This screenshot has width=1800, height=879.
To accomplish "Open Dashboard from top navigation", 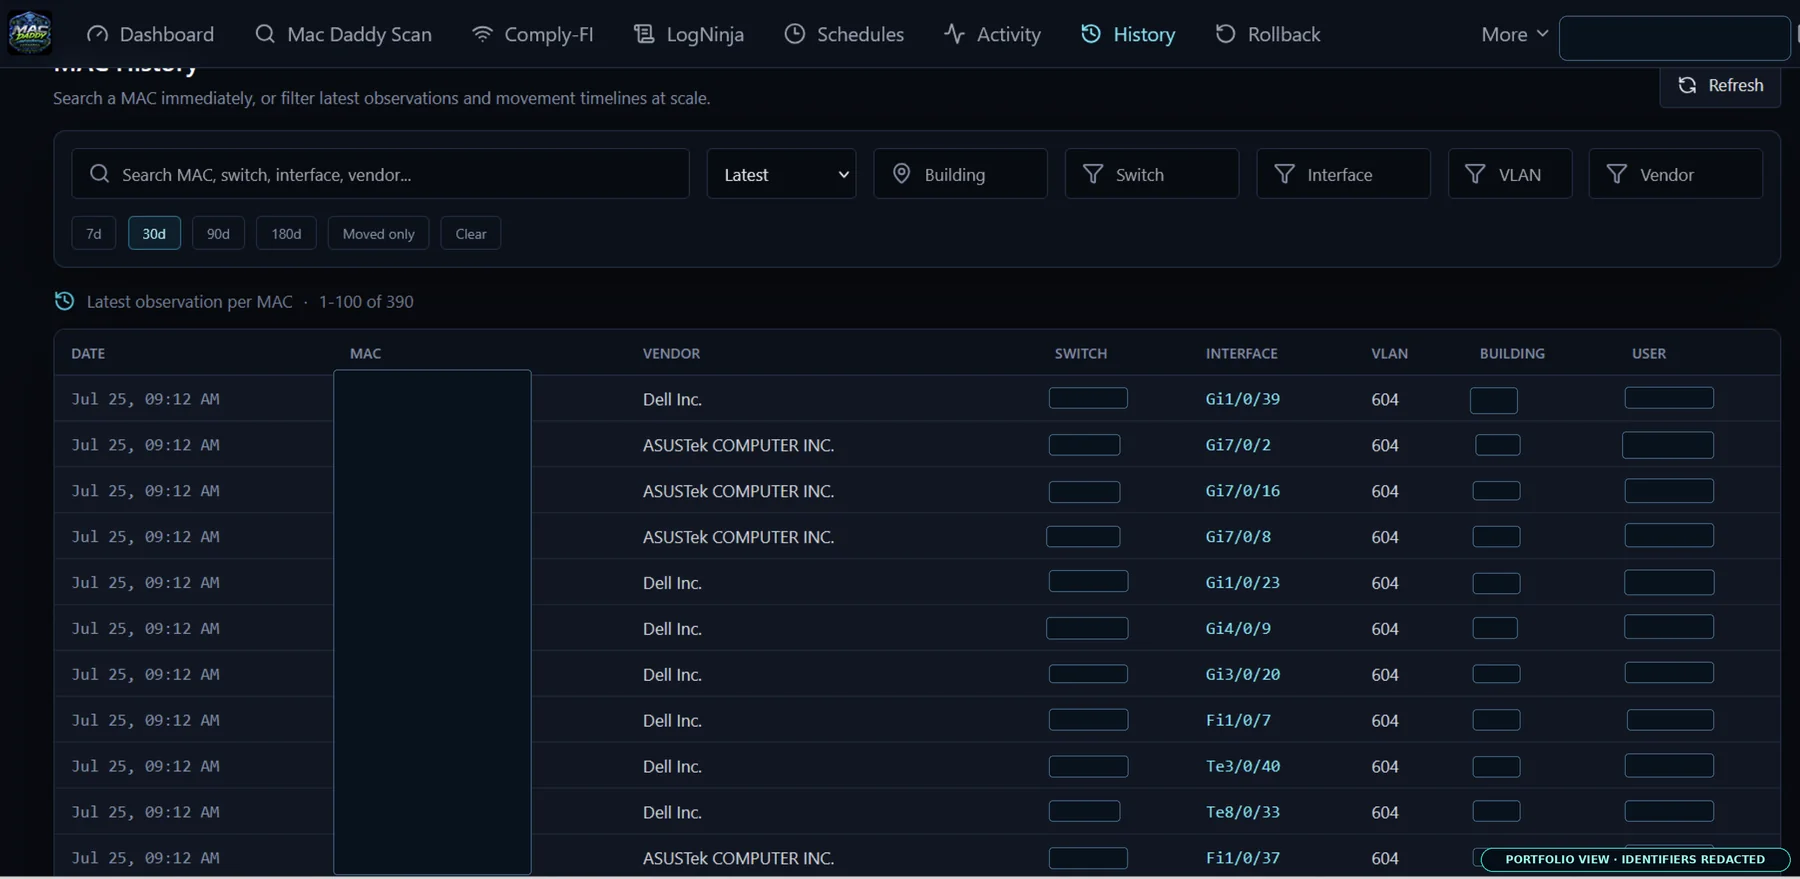I will pyautogui.click(x=151, y=34).
